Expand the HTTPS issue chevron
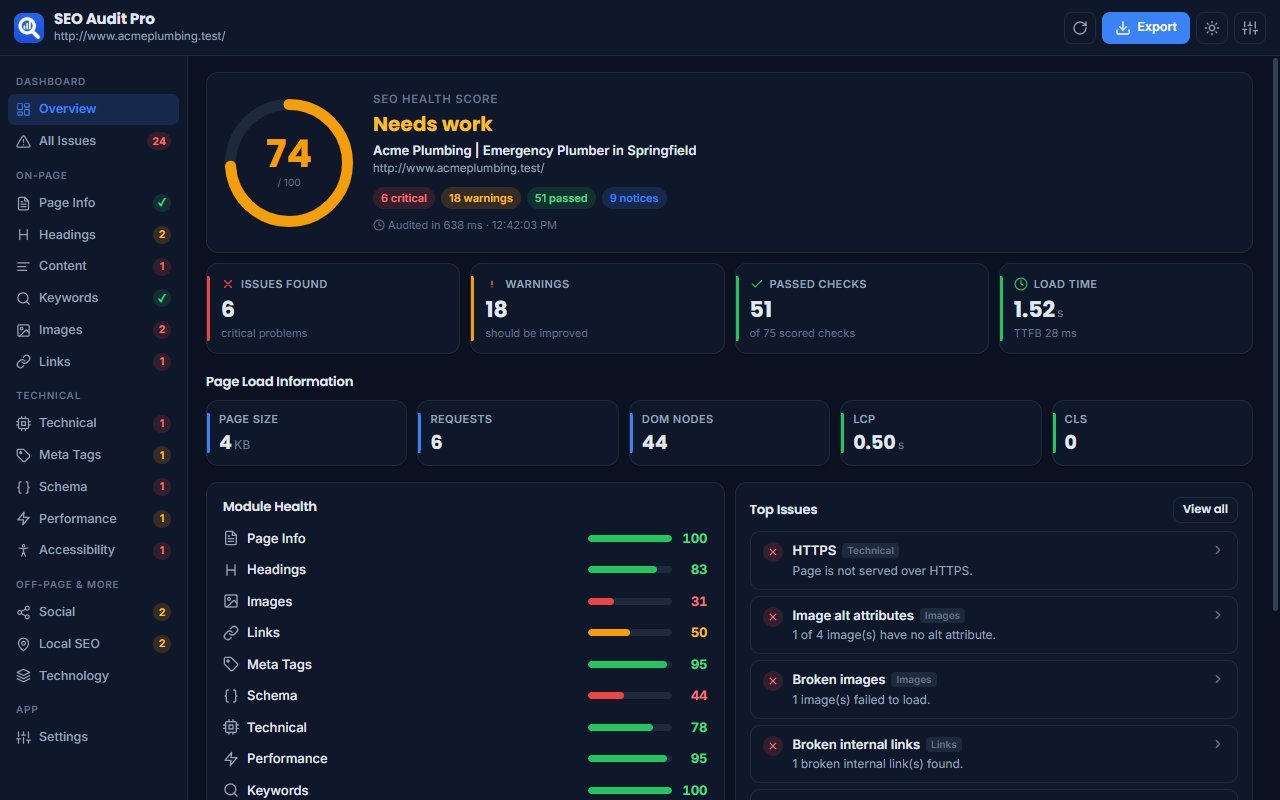The width and height of the screenshot is (1280, 800). tap(1217, 550)
